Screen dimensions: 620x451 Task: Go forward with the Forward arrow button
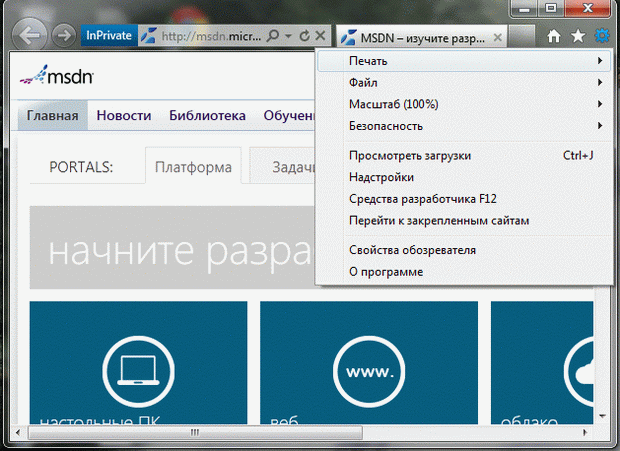tap(64, 36)
